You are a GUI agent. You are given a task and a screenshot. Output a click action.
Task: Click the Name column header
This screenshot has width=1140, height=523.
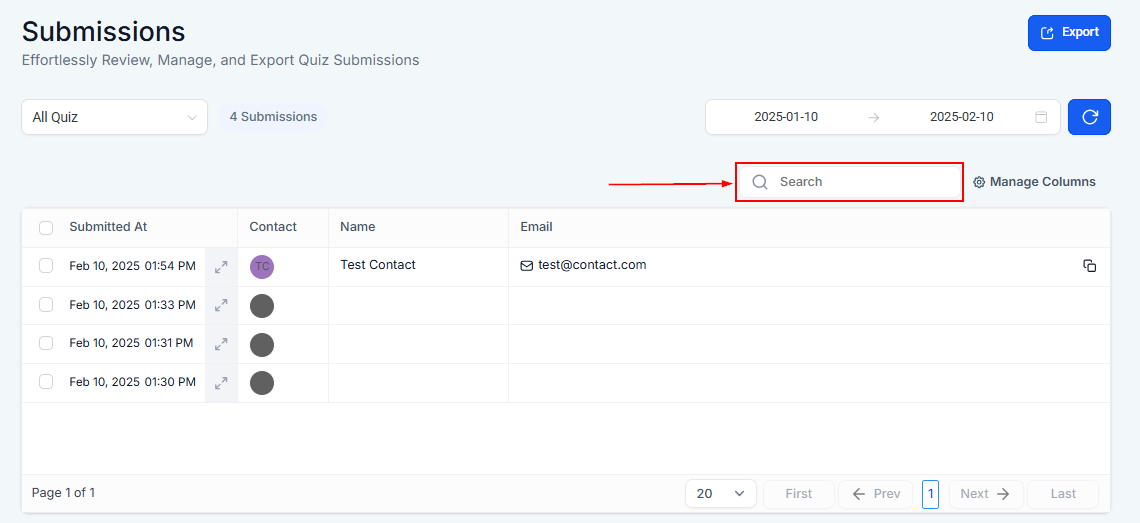pos(358,227)
